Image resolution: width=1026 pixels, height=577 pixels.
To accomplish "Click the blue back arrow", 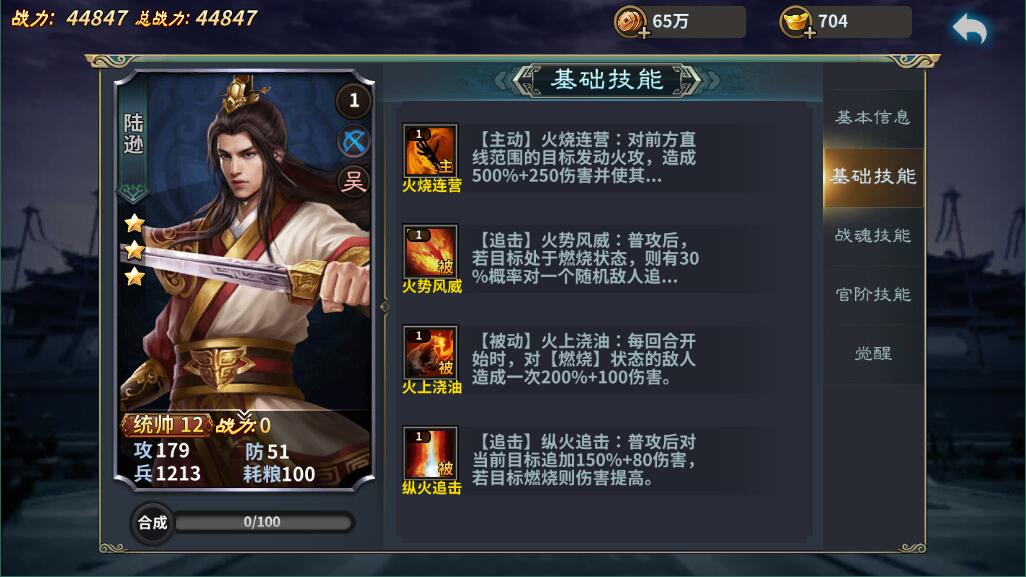I will [970, 29].
